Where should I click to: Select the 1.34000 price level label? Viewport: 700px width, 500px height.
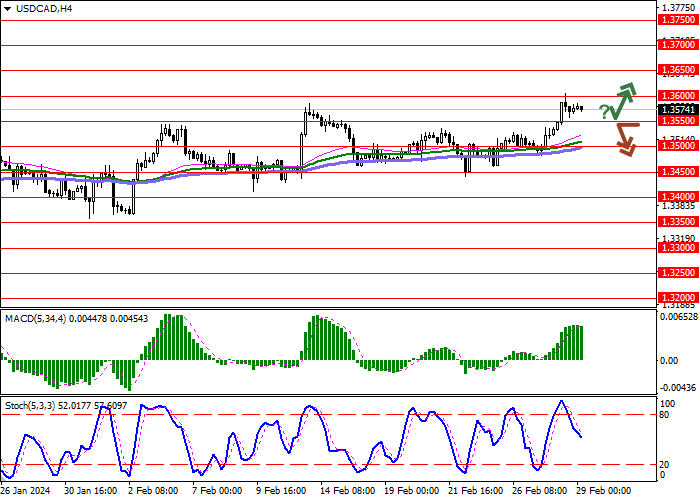tap(679, 196)
